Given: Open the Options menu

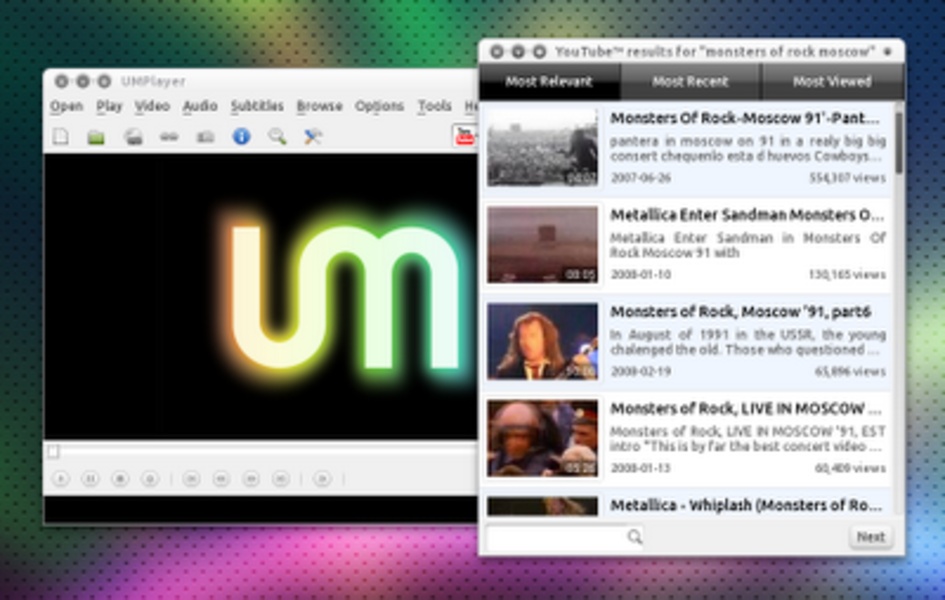Looking at the screenshot, I should (379, 107).
